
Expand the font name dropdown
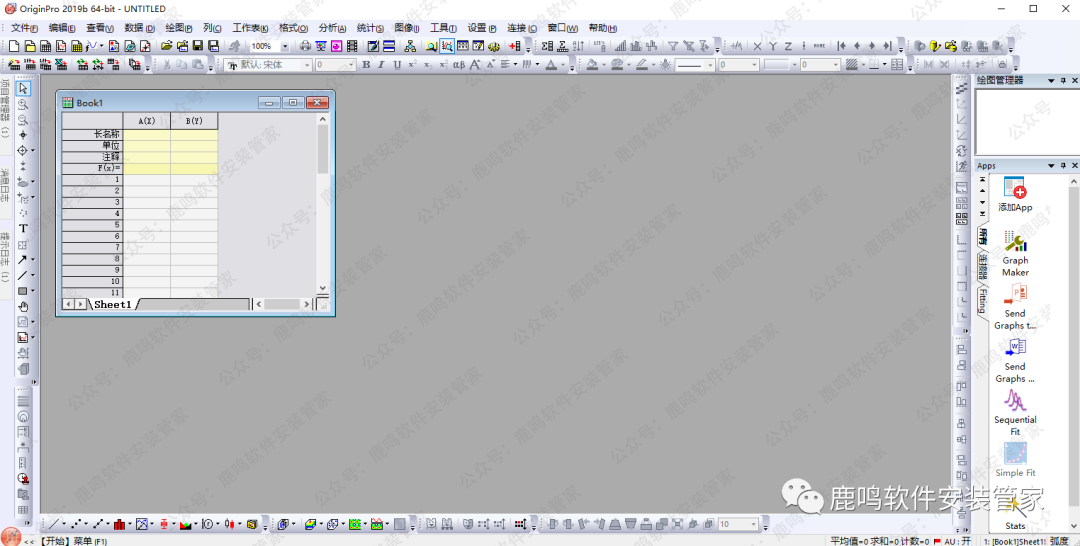point(308,65)
